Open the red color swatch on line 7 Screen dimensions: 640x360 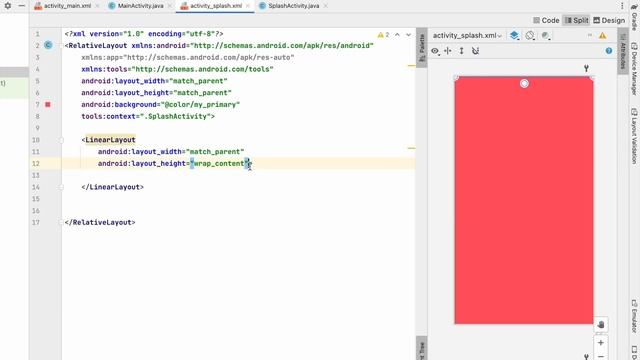tap(48, 104)
